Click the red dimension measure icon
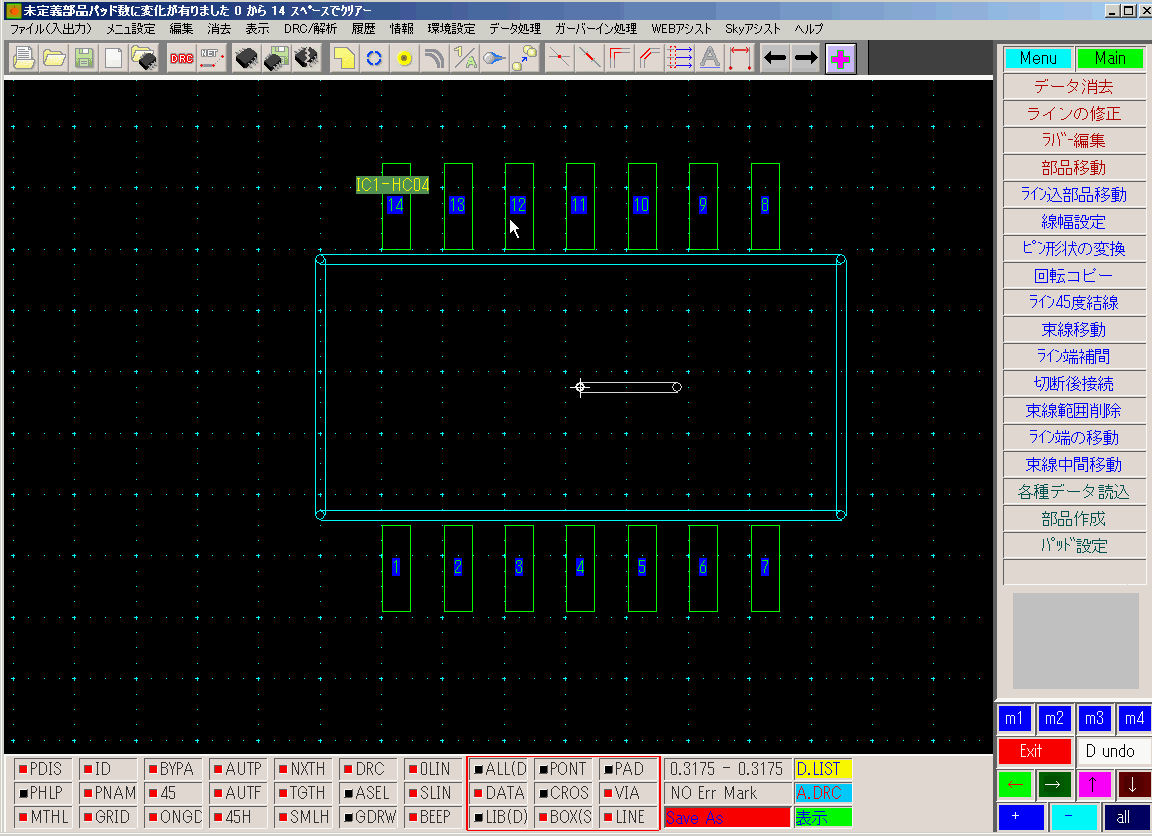 tap(740, 58)
